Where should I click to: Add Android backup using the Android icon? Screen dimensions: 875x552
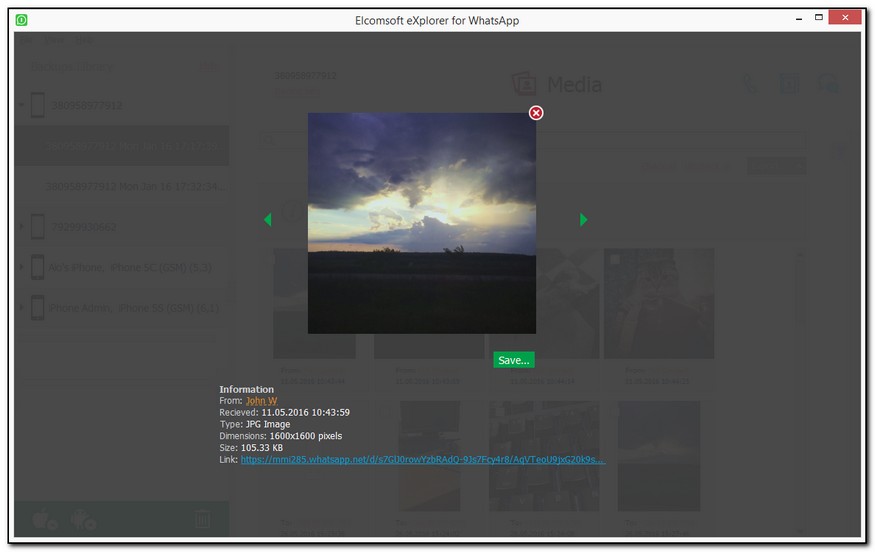[x=84, y=519]
